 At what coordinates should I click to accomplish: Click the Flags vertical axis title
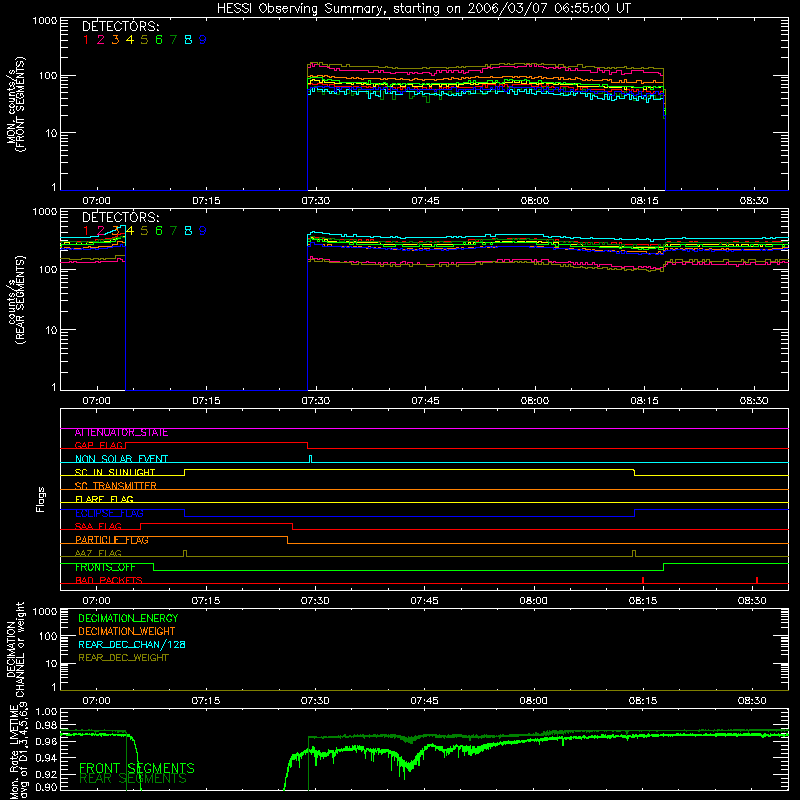coord(40,499)
